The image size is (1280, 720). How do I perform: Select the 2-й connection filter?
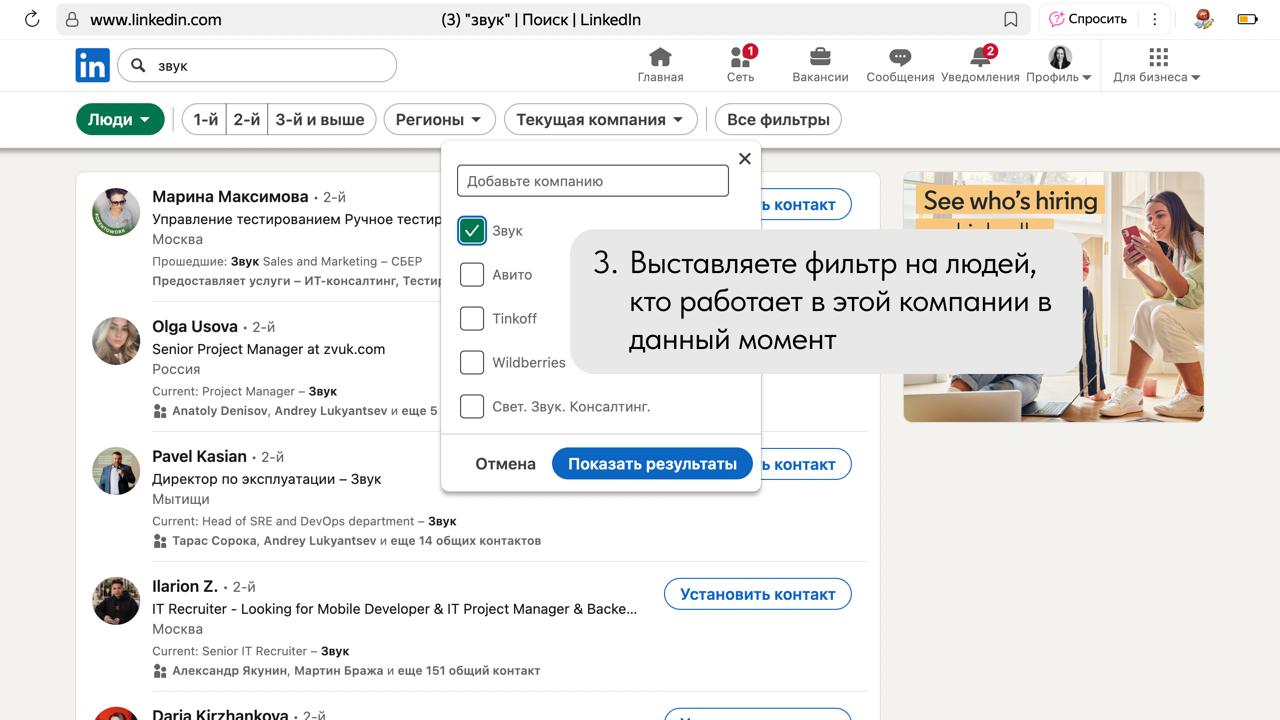(247, 120)
